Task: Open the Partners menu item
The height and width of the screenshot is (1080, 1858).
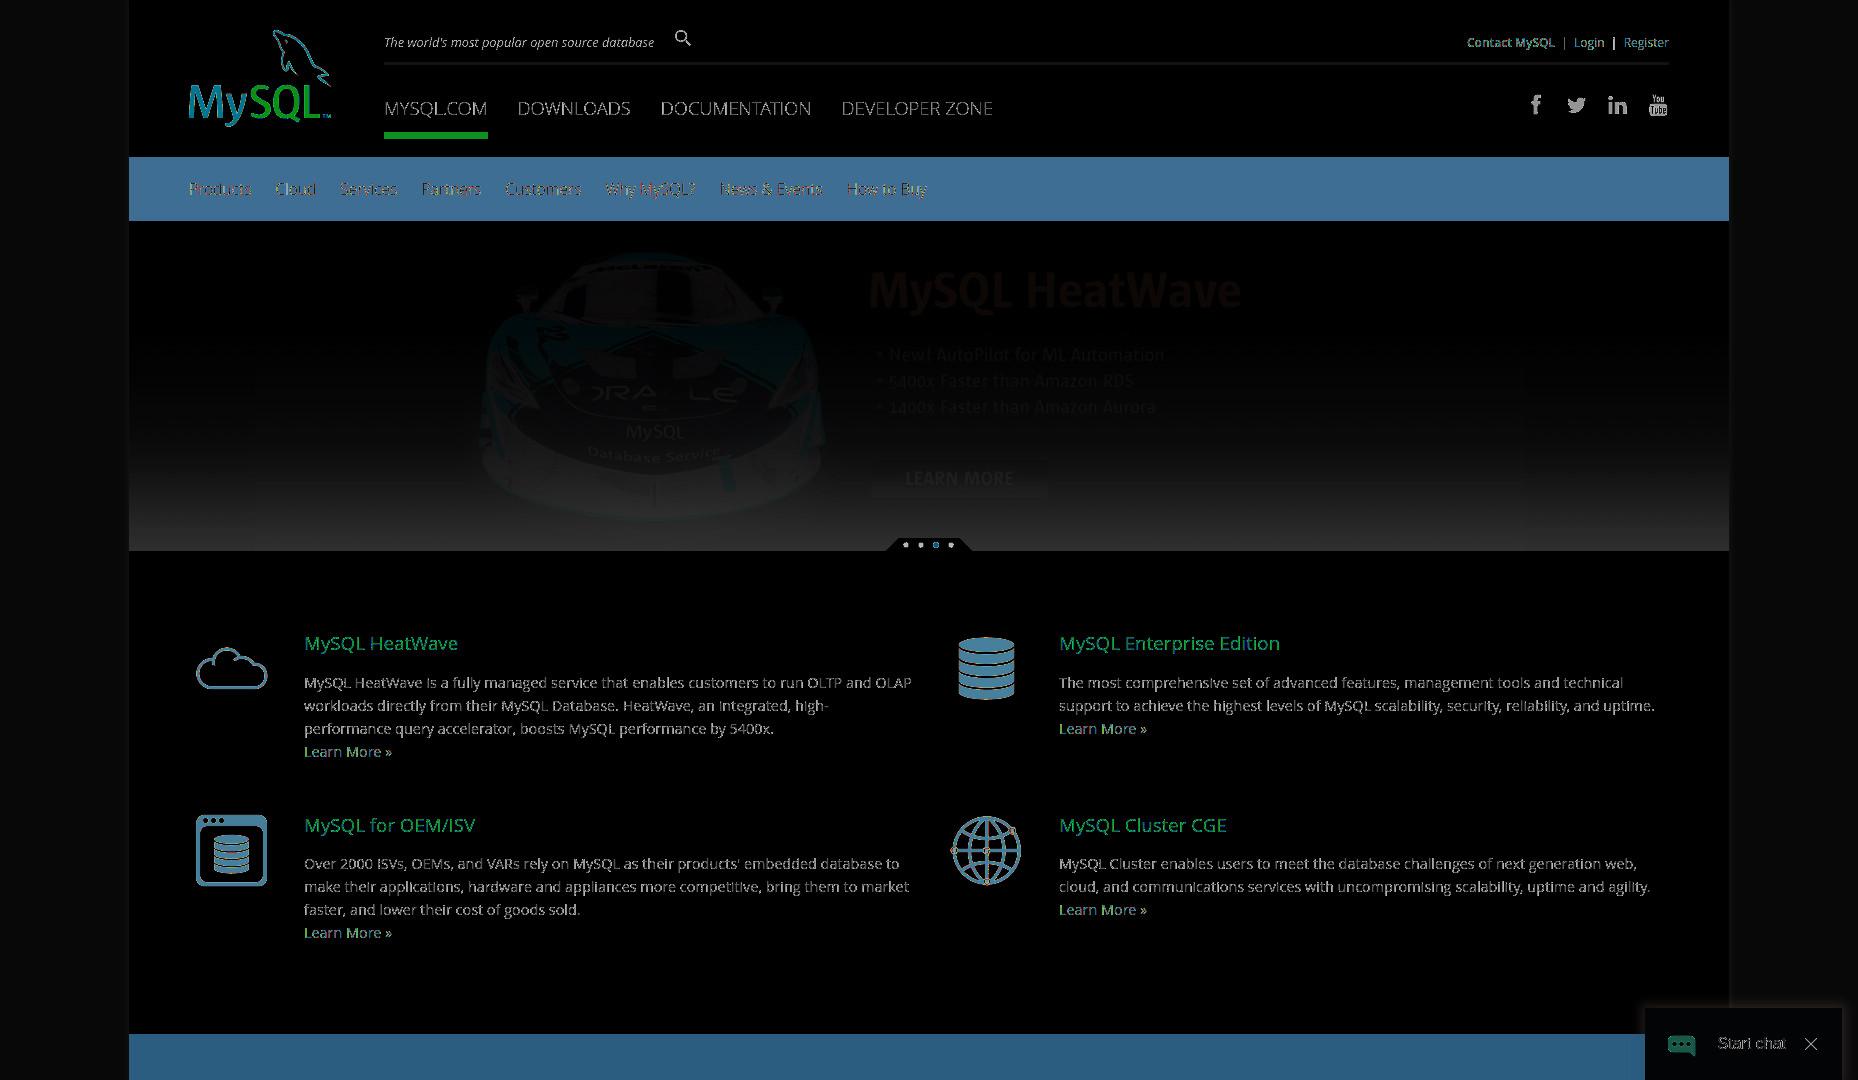Action: tap(451, 189)
